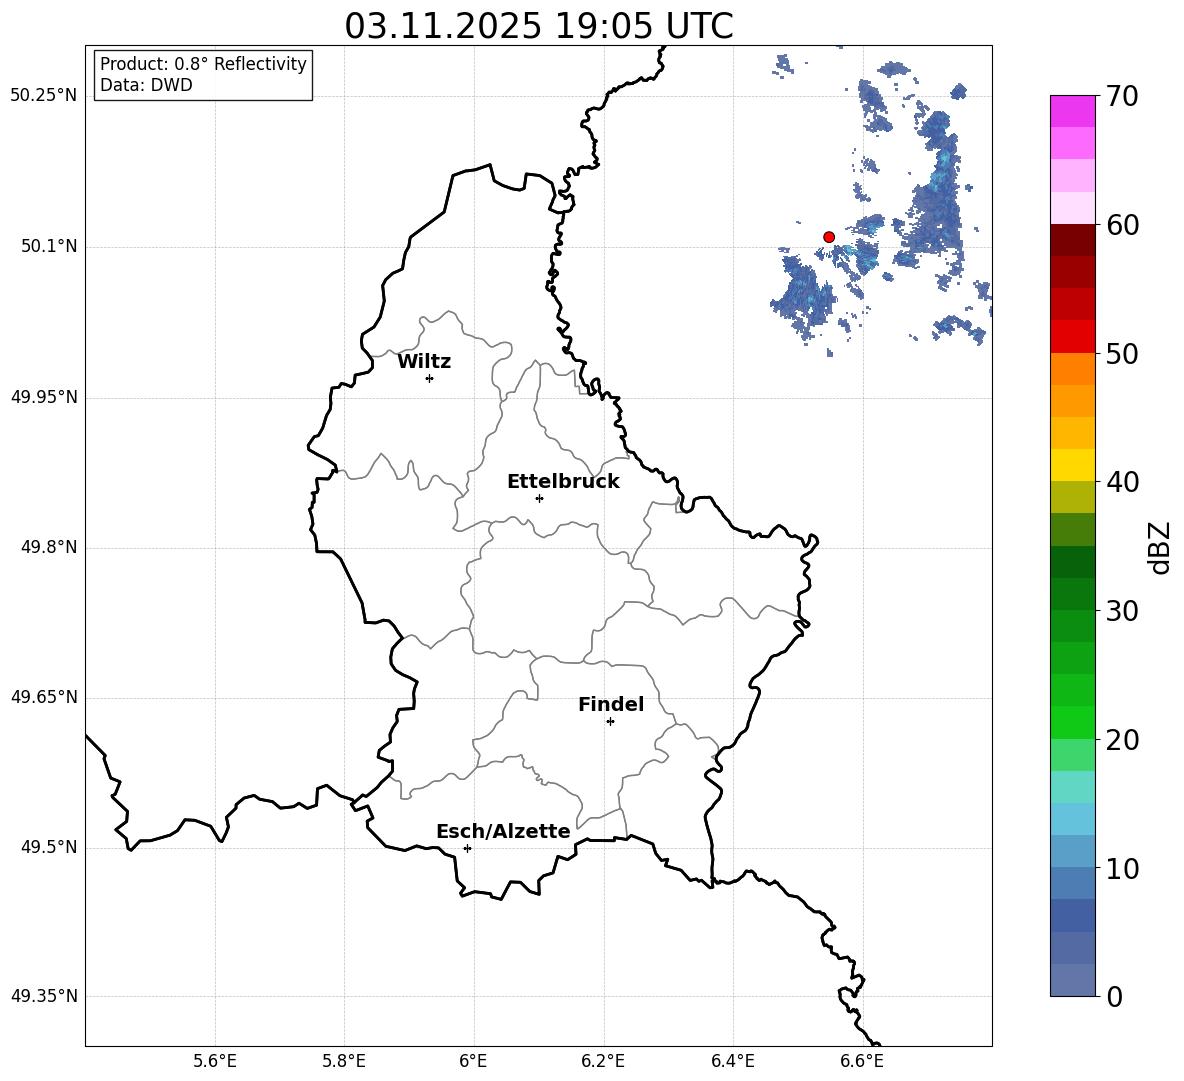Screen dimensions: 1184x1081
Task: Click the 49.65°N latitude label
Action: point(44,697)
